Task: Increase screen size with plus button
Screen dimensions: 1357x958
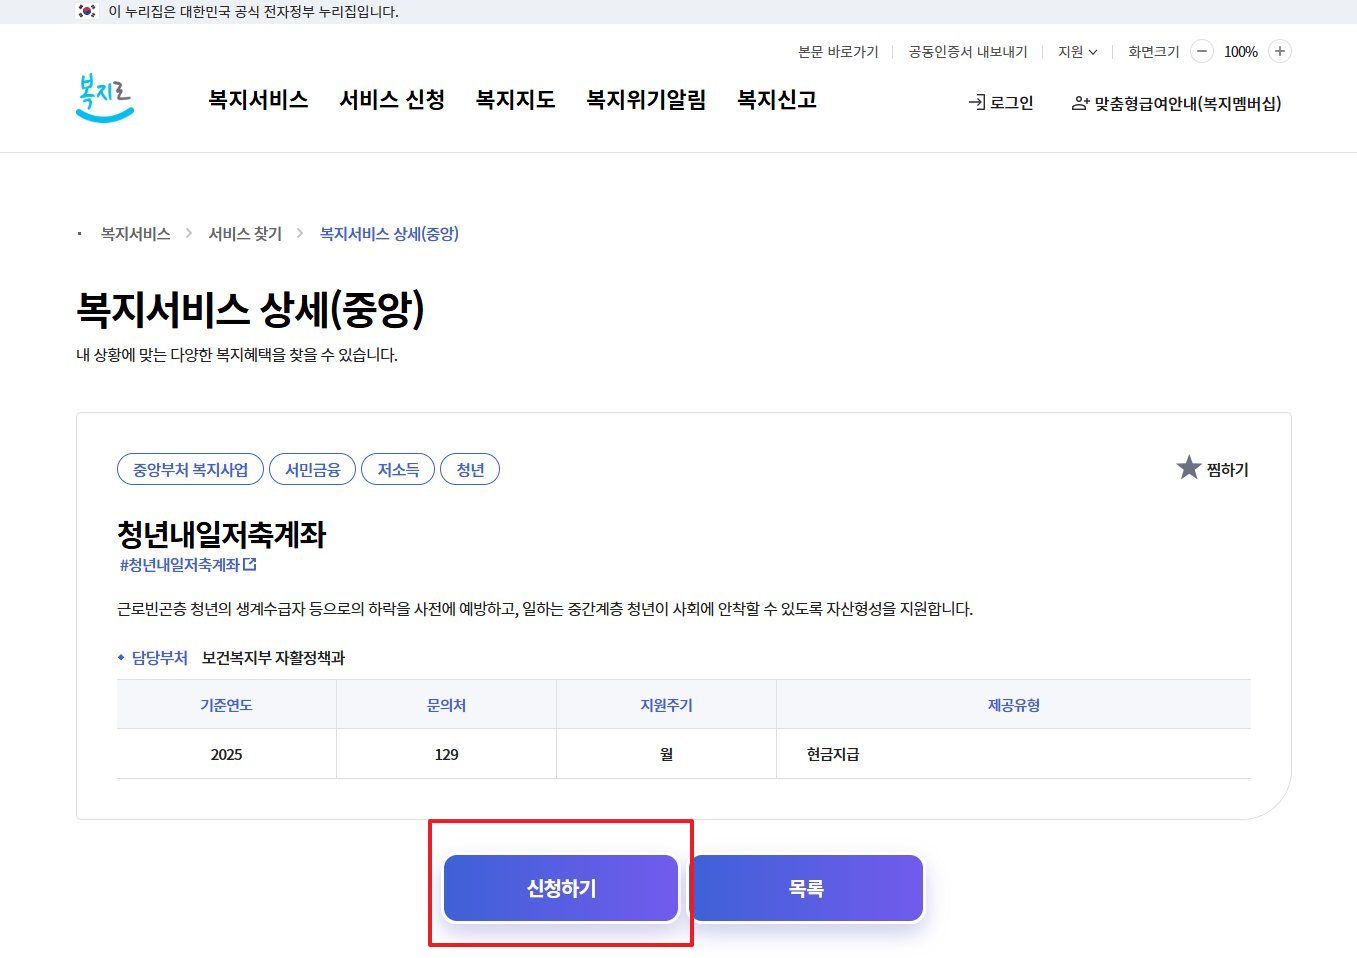Action: [1280, 51]
